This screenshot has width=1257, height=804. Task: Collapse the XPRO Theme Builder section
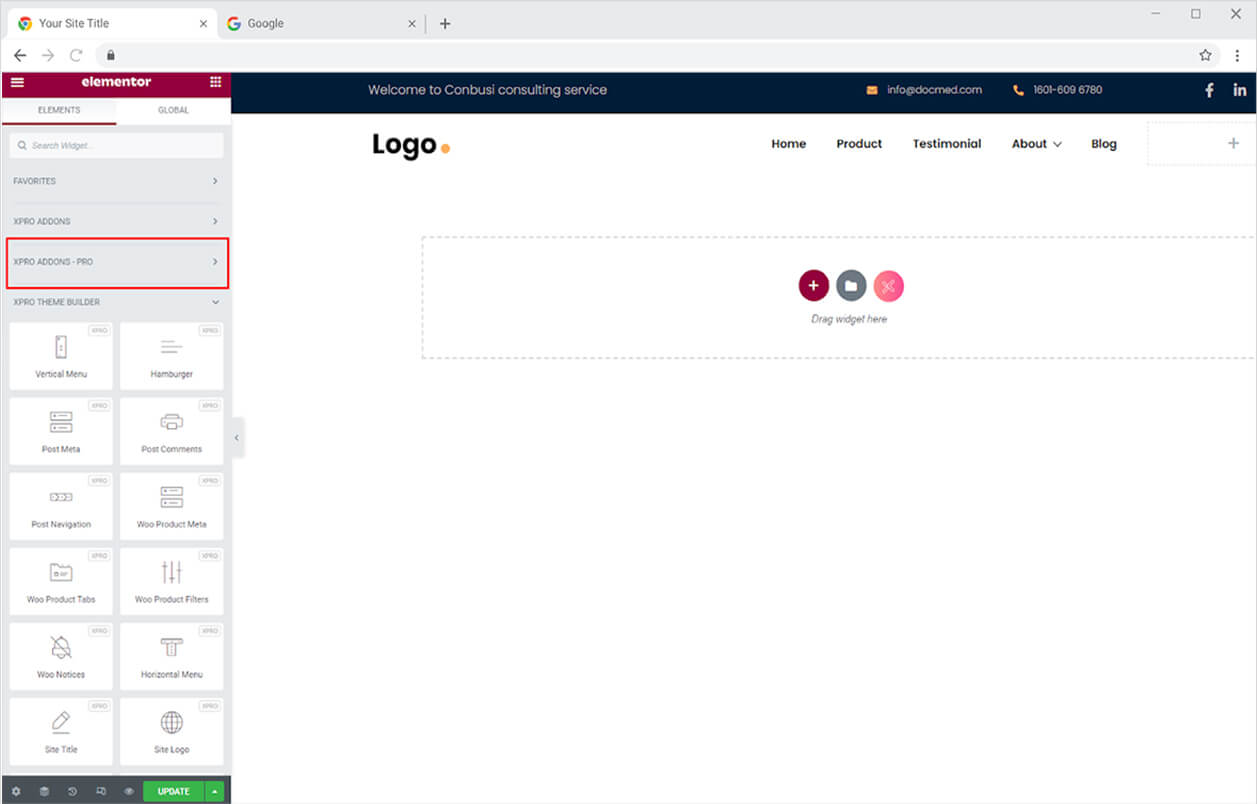point(116,302)
